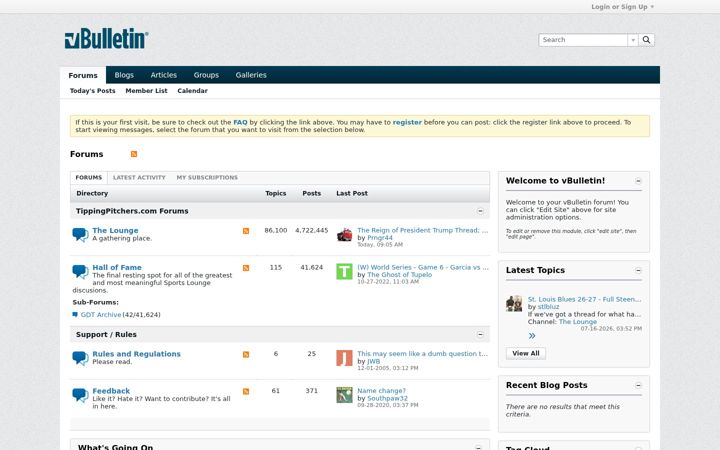Screen dimensions: 720x450
Task: Click Rules and Regulations forum bubble icon
Action: pos(80,358)
